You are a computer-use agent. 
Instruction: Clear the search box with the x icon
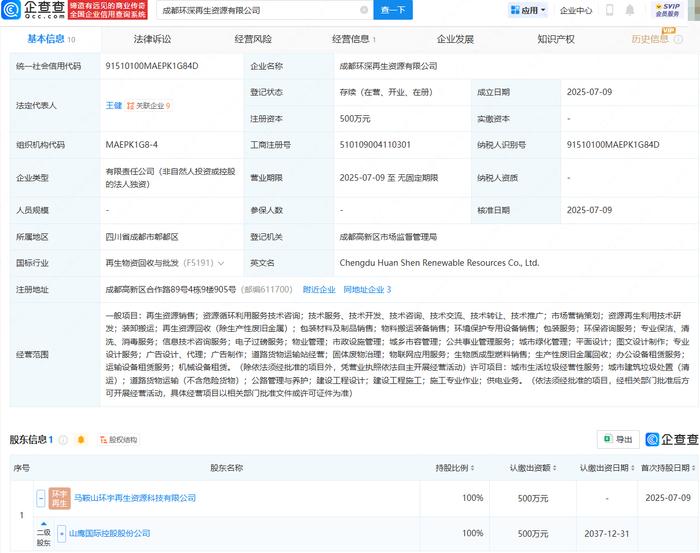[364, 10]
